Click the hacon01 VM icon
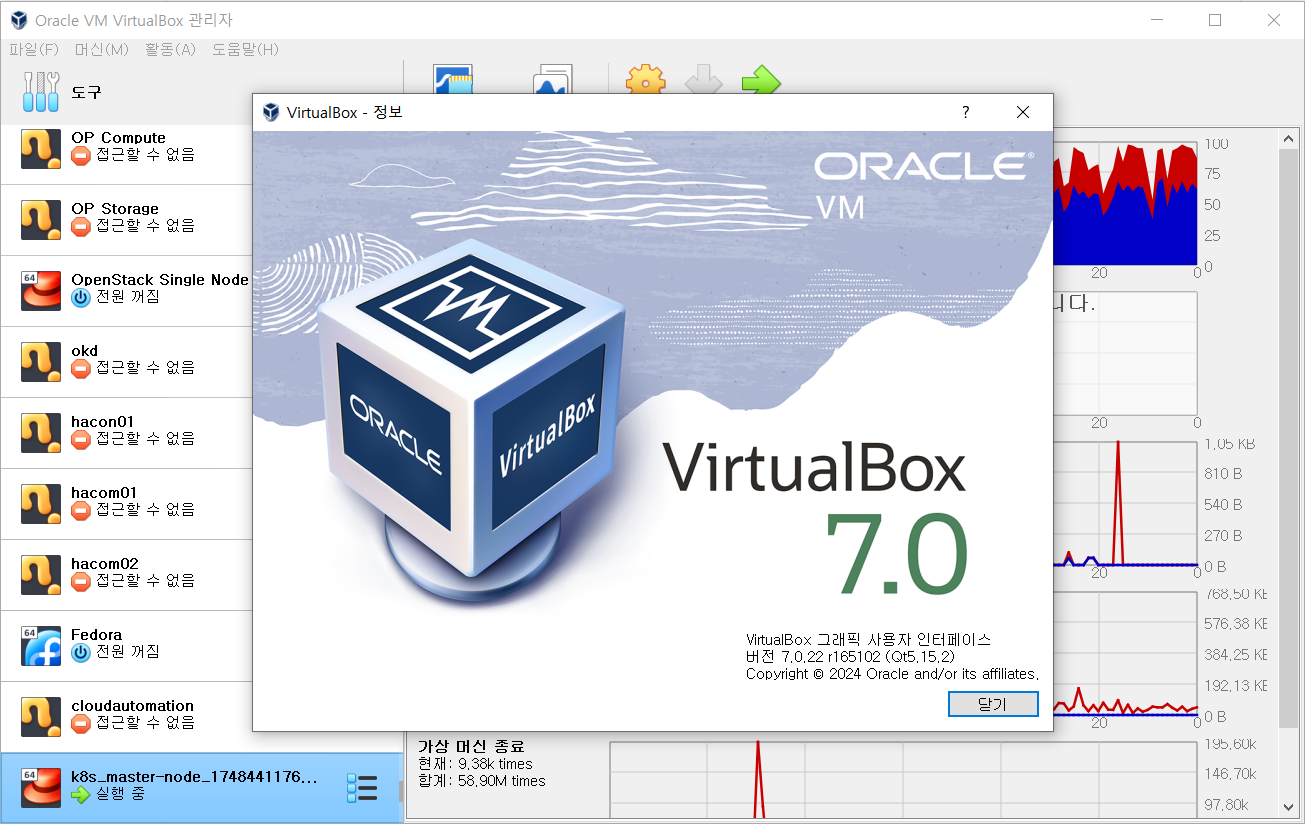The image size is (1305, 824). pos(41,431)
